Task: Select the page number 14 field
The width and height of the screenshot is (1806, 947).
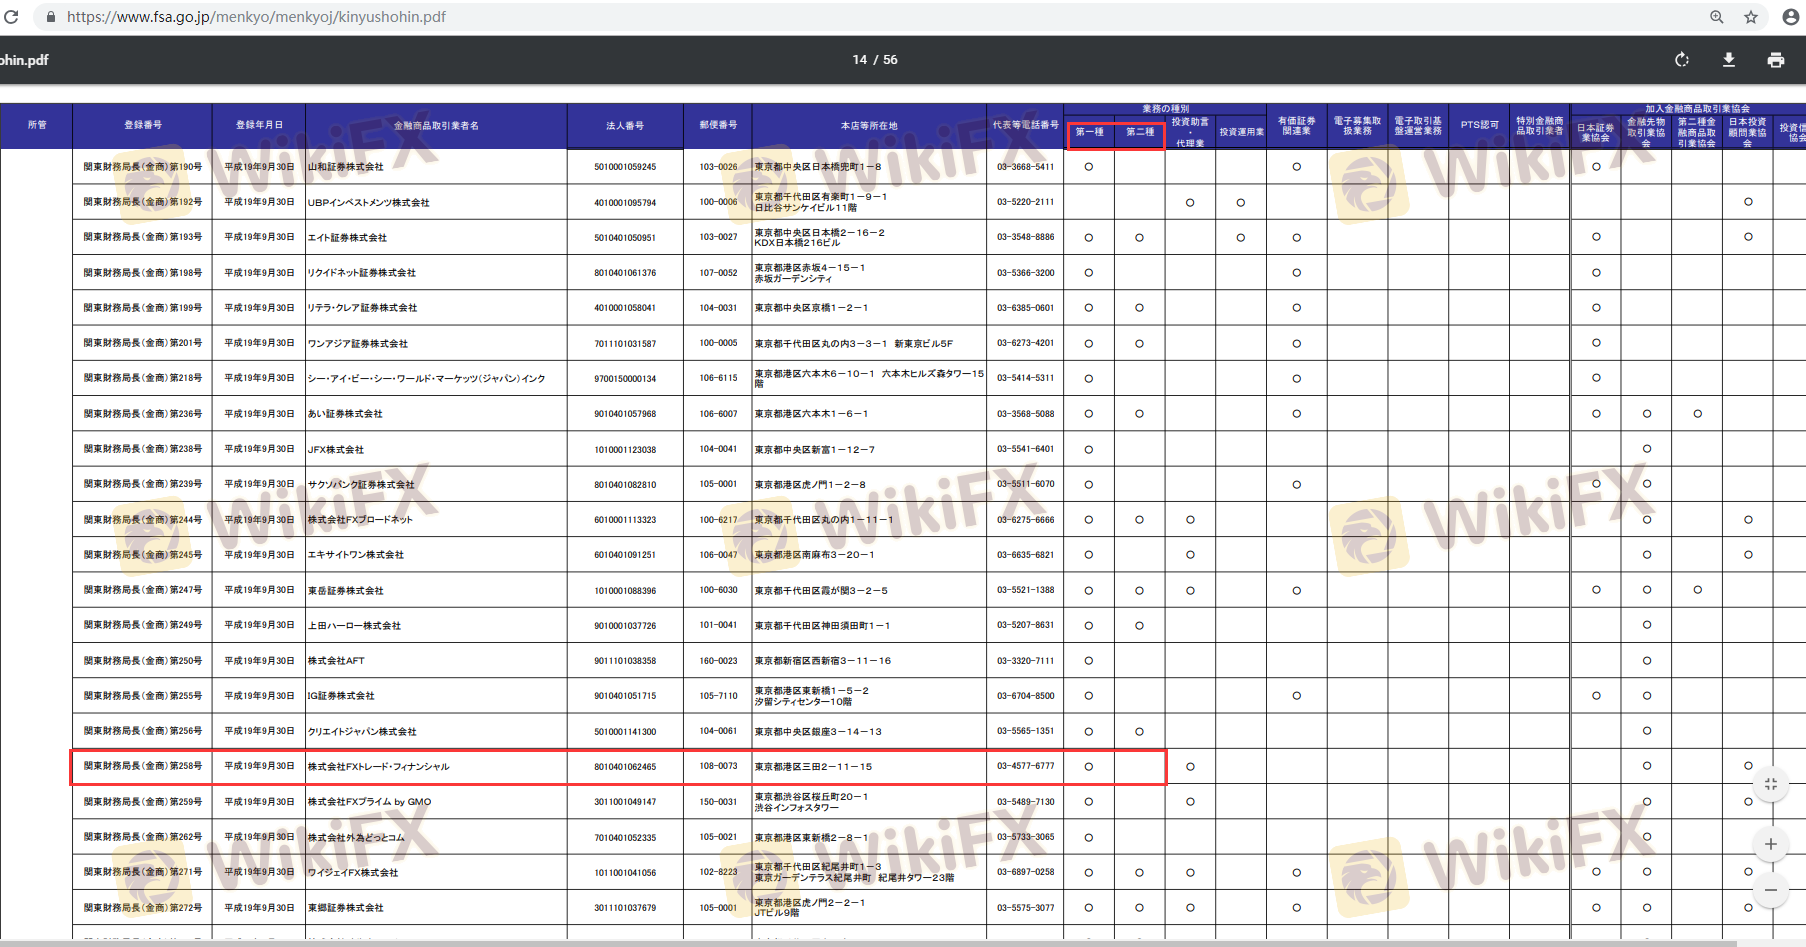Action: pyautogui.click(x=859, y=60)
